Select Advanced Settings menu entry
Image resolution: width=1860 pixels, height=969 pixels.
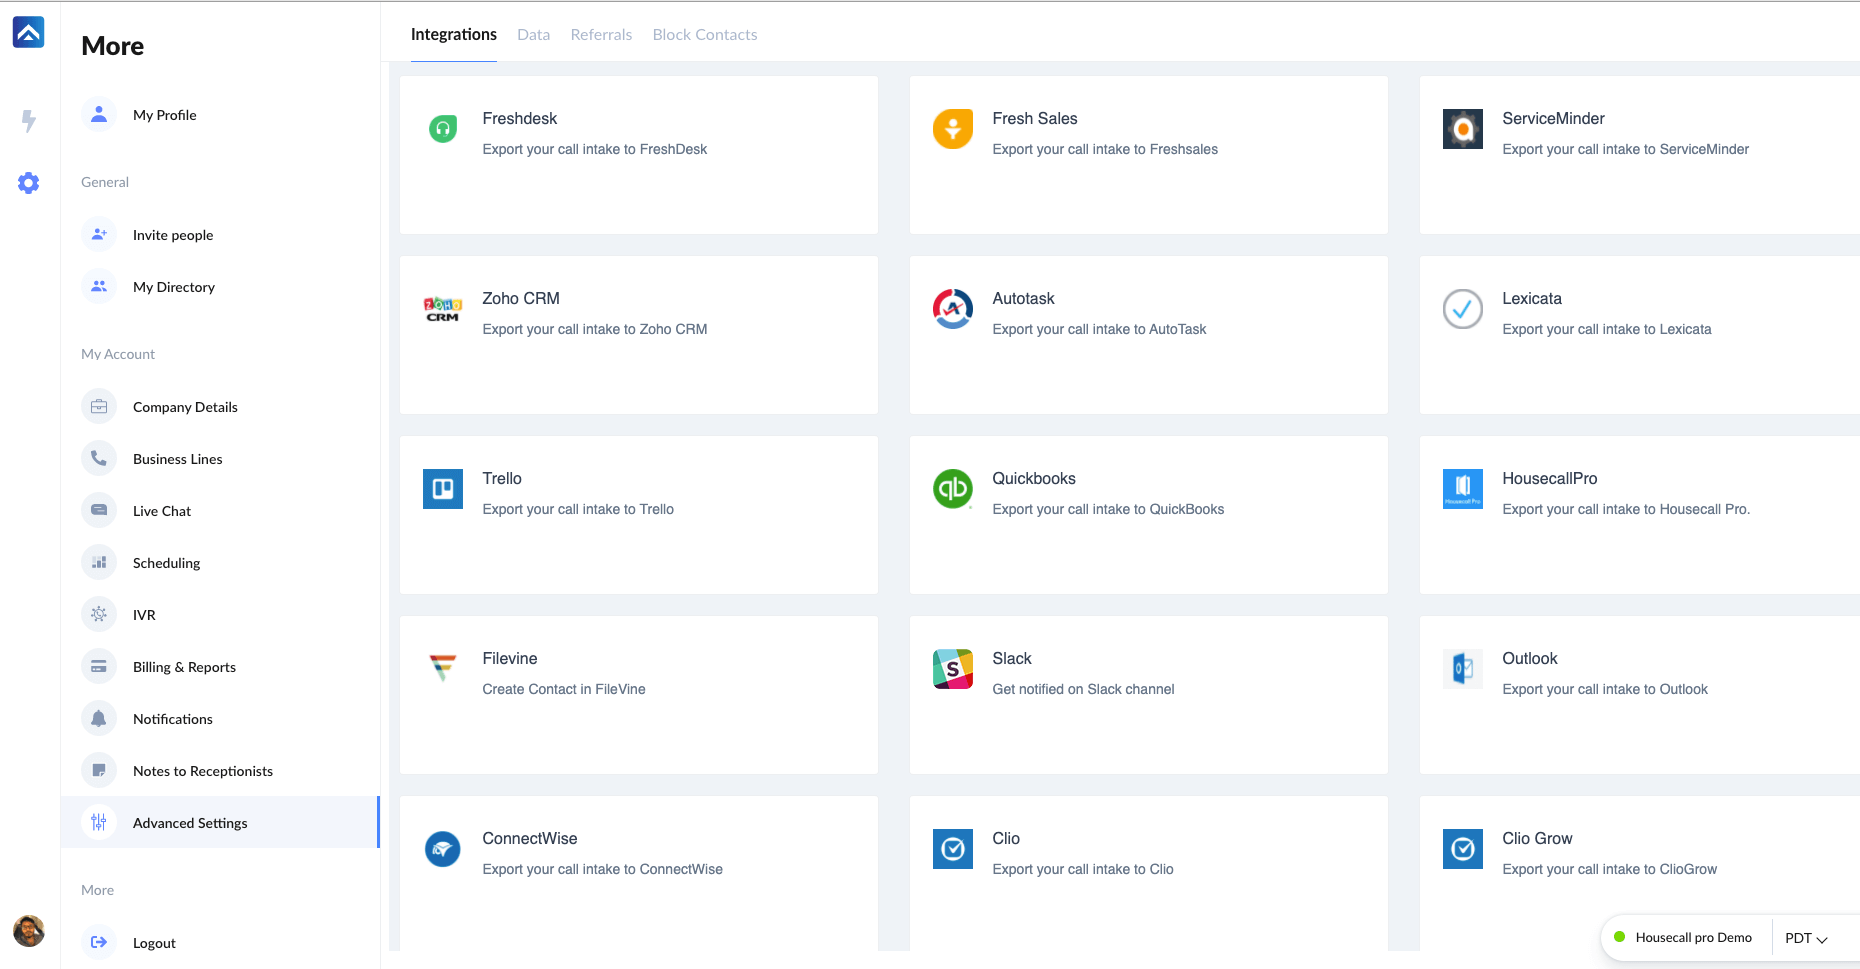pyautogui.click(x=220, y=823)
